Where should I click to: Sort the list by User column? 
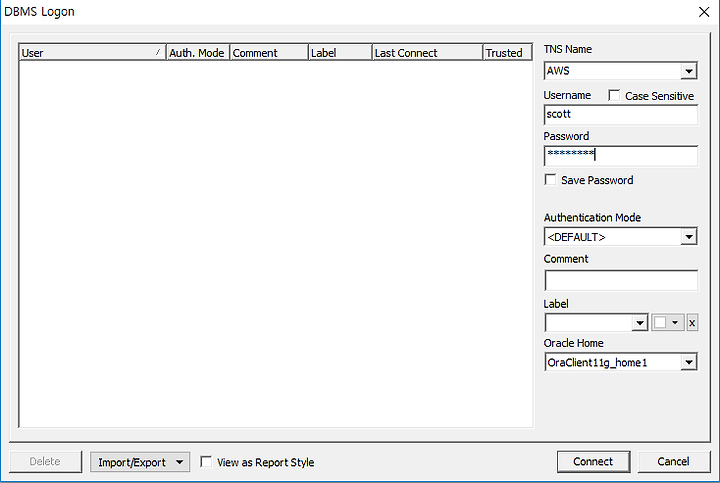(92, 53)
